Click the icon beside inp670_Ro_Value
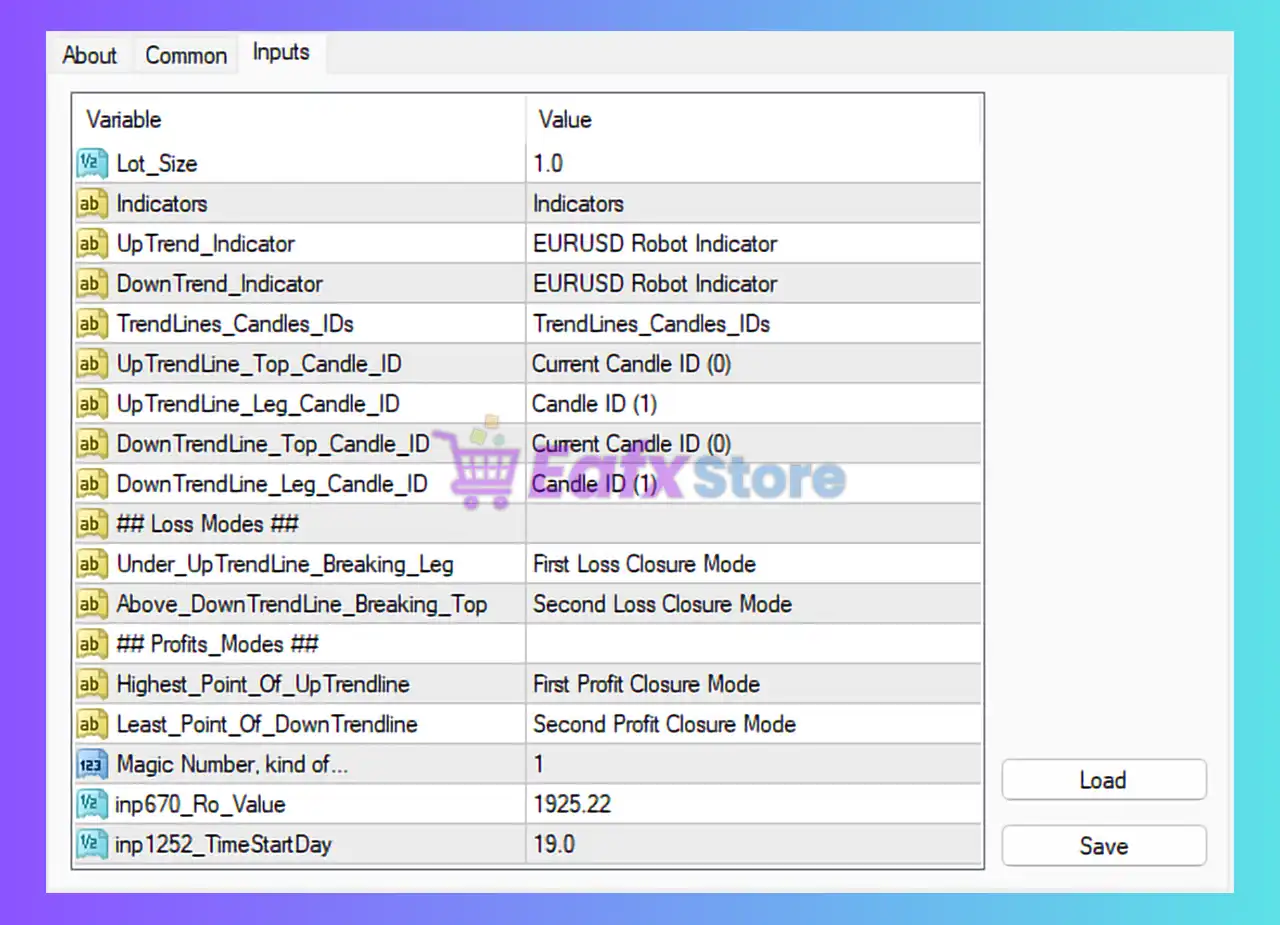Screen dimensions: 1280x925 [92, 804]
